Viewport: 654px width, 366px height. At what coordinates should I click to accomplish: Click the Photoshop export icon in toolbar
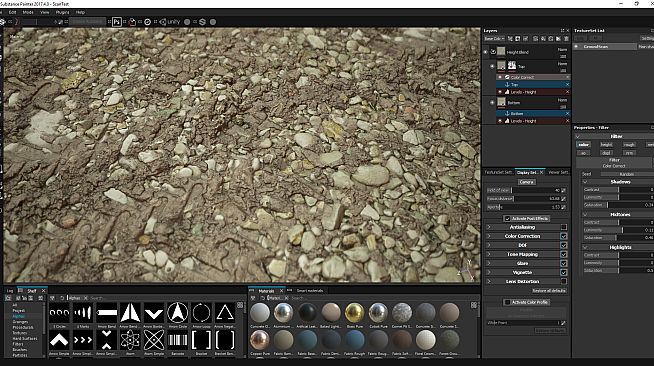(117, 22)
